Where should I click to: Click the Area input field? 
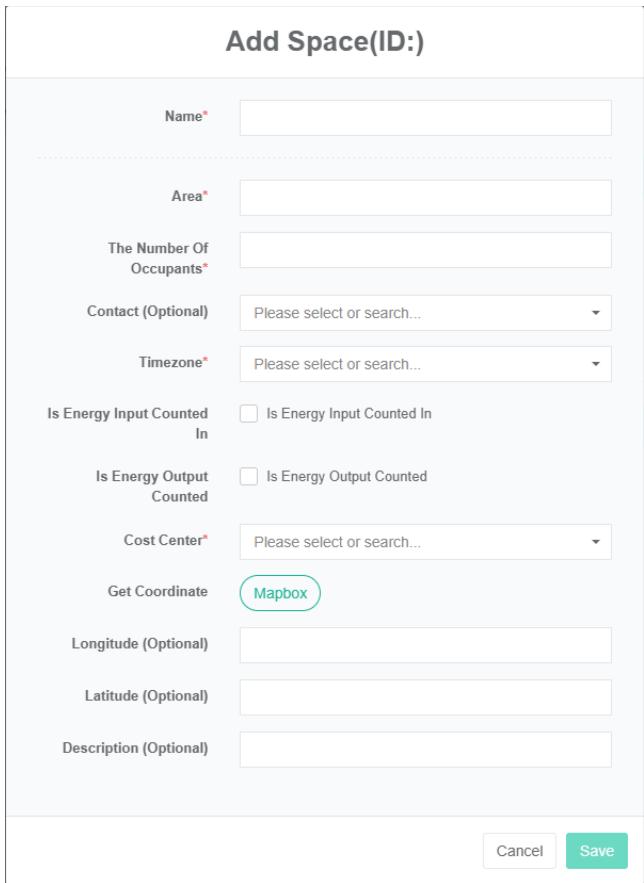425,198
